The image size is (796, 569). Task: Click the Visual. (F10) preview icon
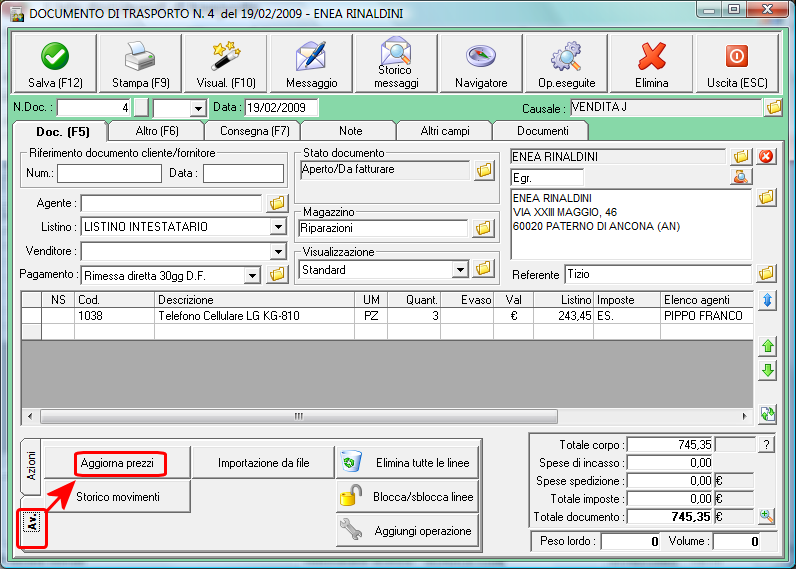pyautogui.click(x=225, y=63)
